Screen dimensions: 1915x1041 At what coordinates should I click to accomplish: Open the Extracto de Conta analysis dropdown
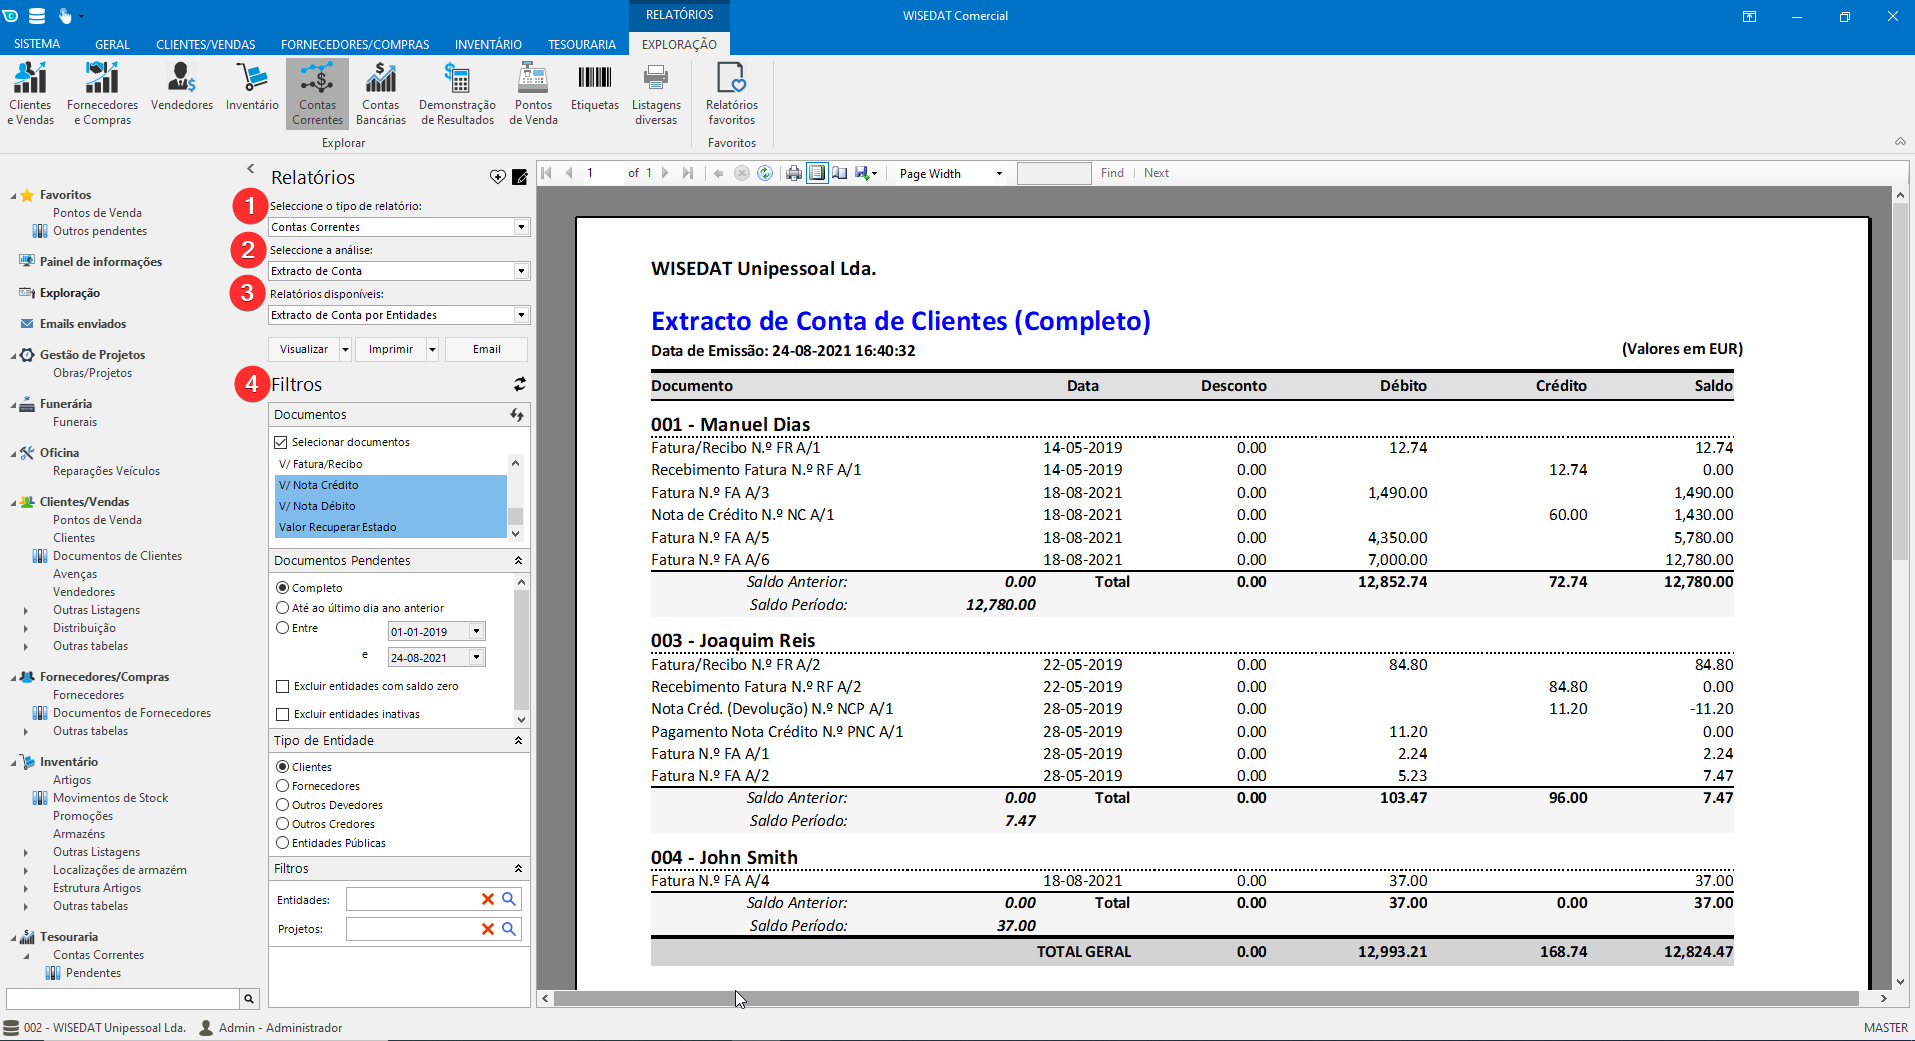point(521,271)
